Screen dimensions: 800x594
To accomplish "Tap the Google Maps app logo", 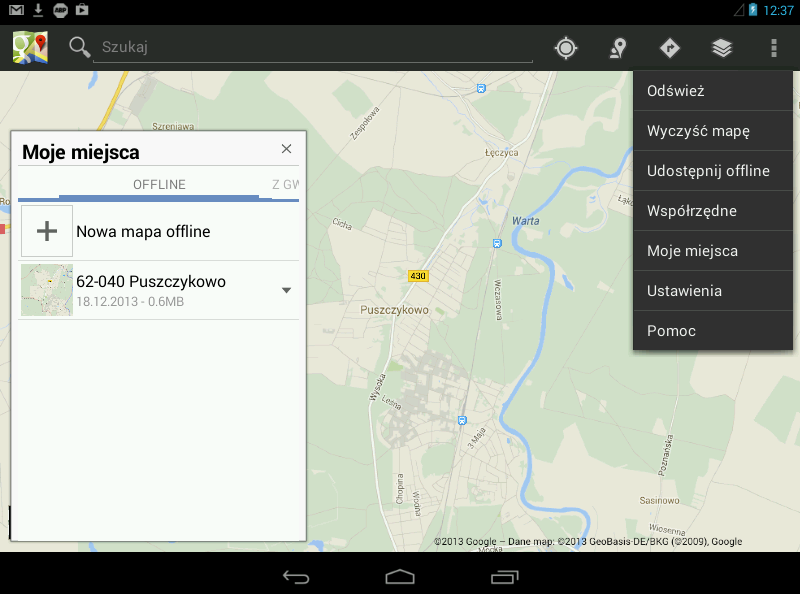I will point(30,47).
